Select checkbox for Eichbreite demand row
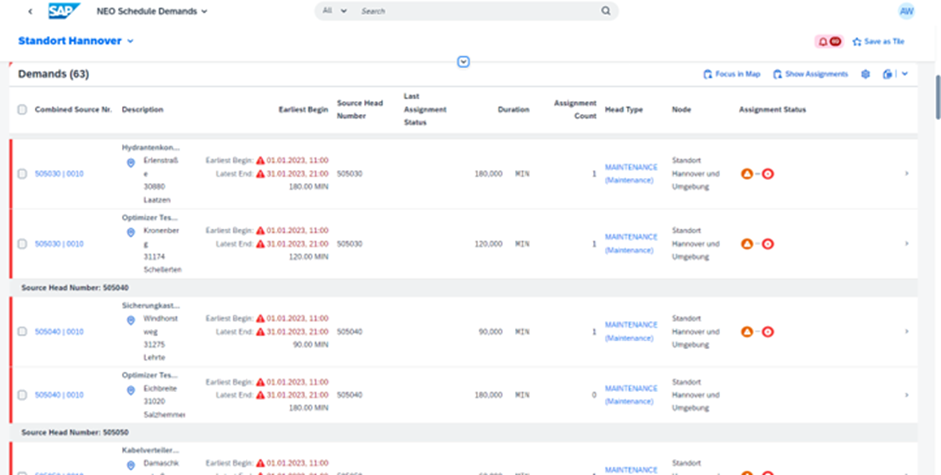This screenshot has width=941, height=475. 22,395
